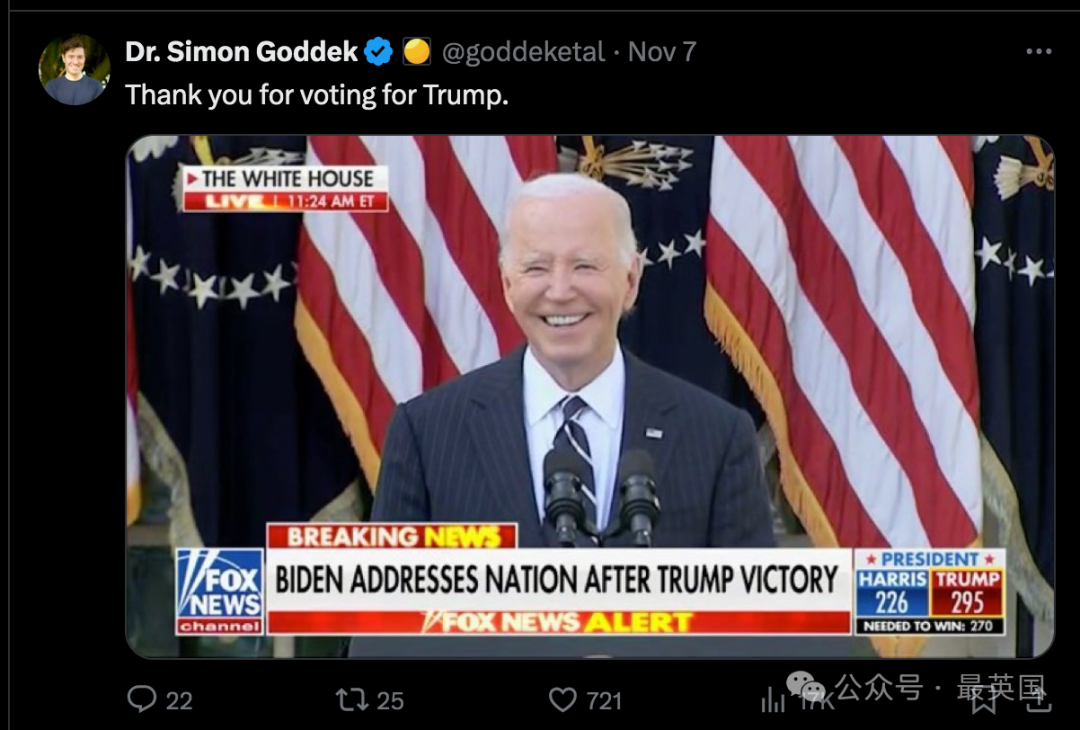Open the three-dot more options menu
The height and width of the screenshot is (730, 1080).
click(1038, 52)
